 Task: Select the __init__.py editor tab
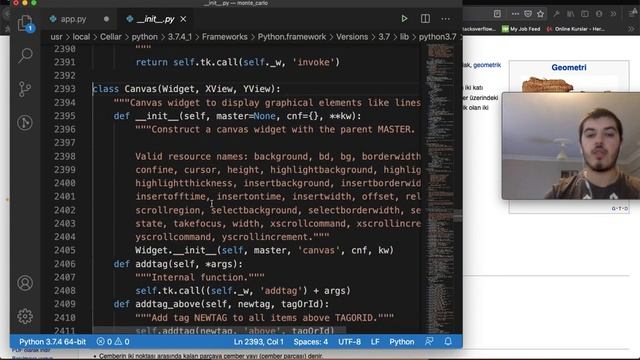[156, 19]
